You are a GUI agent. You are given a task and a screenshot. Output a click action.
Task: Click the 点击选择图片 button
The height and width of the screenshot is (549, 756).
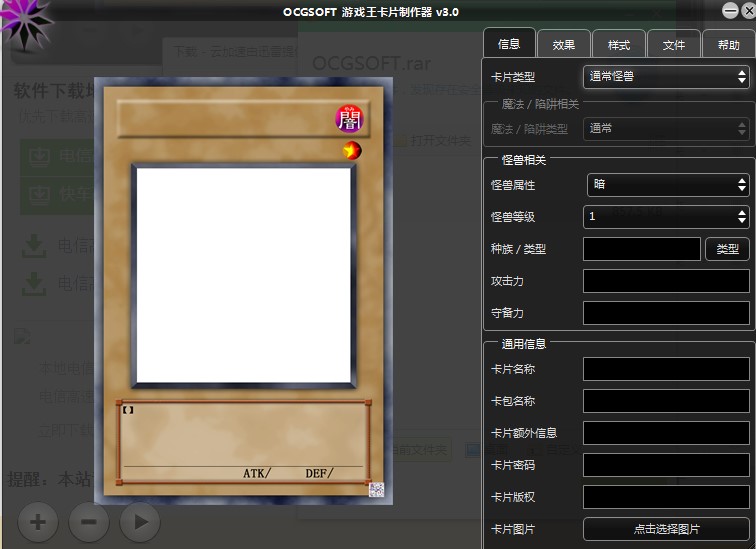(x=666, y=529)
